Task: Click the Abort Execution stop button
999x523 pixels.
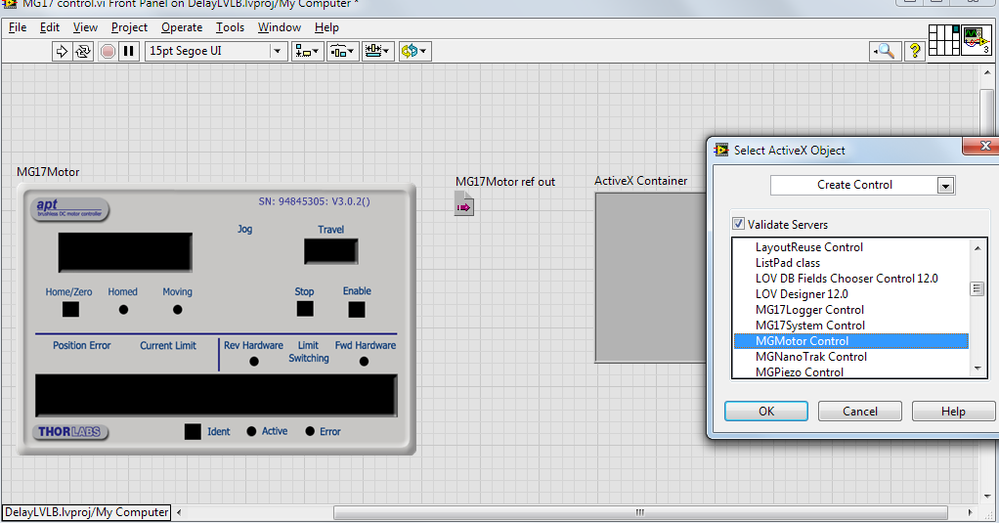Action: (108, 51)
